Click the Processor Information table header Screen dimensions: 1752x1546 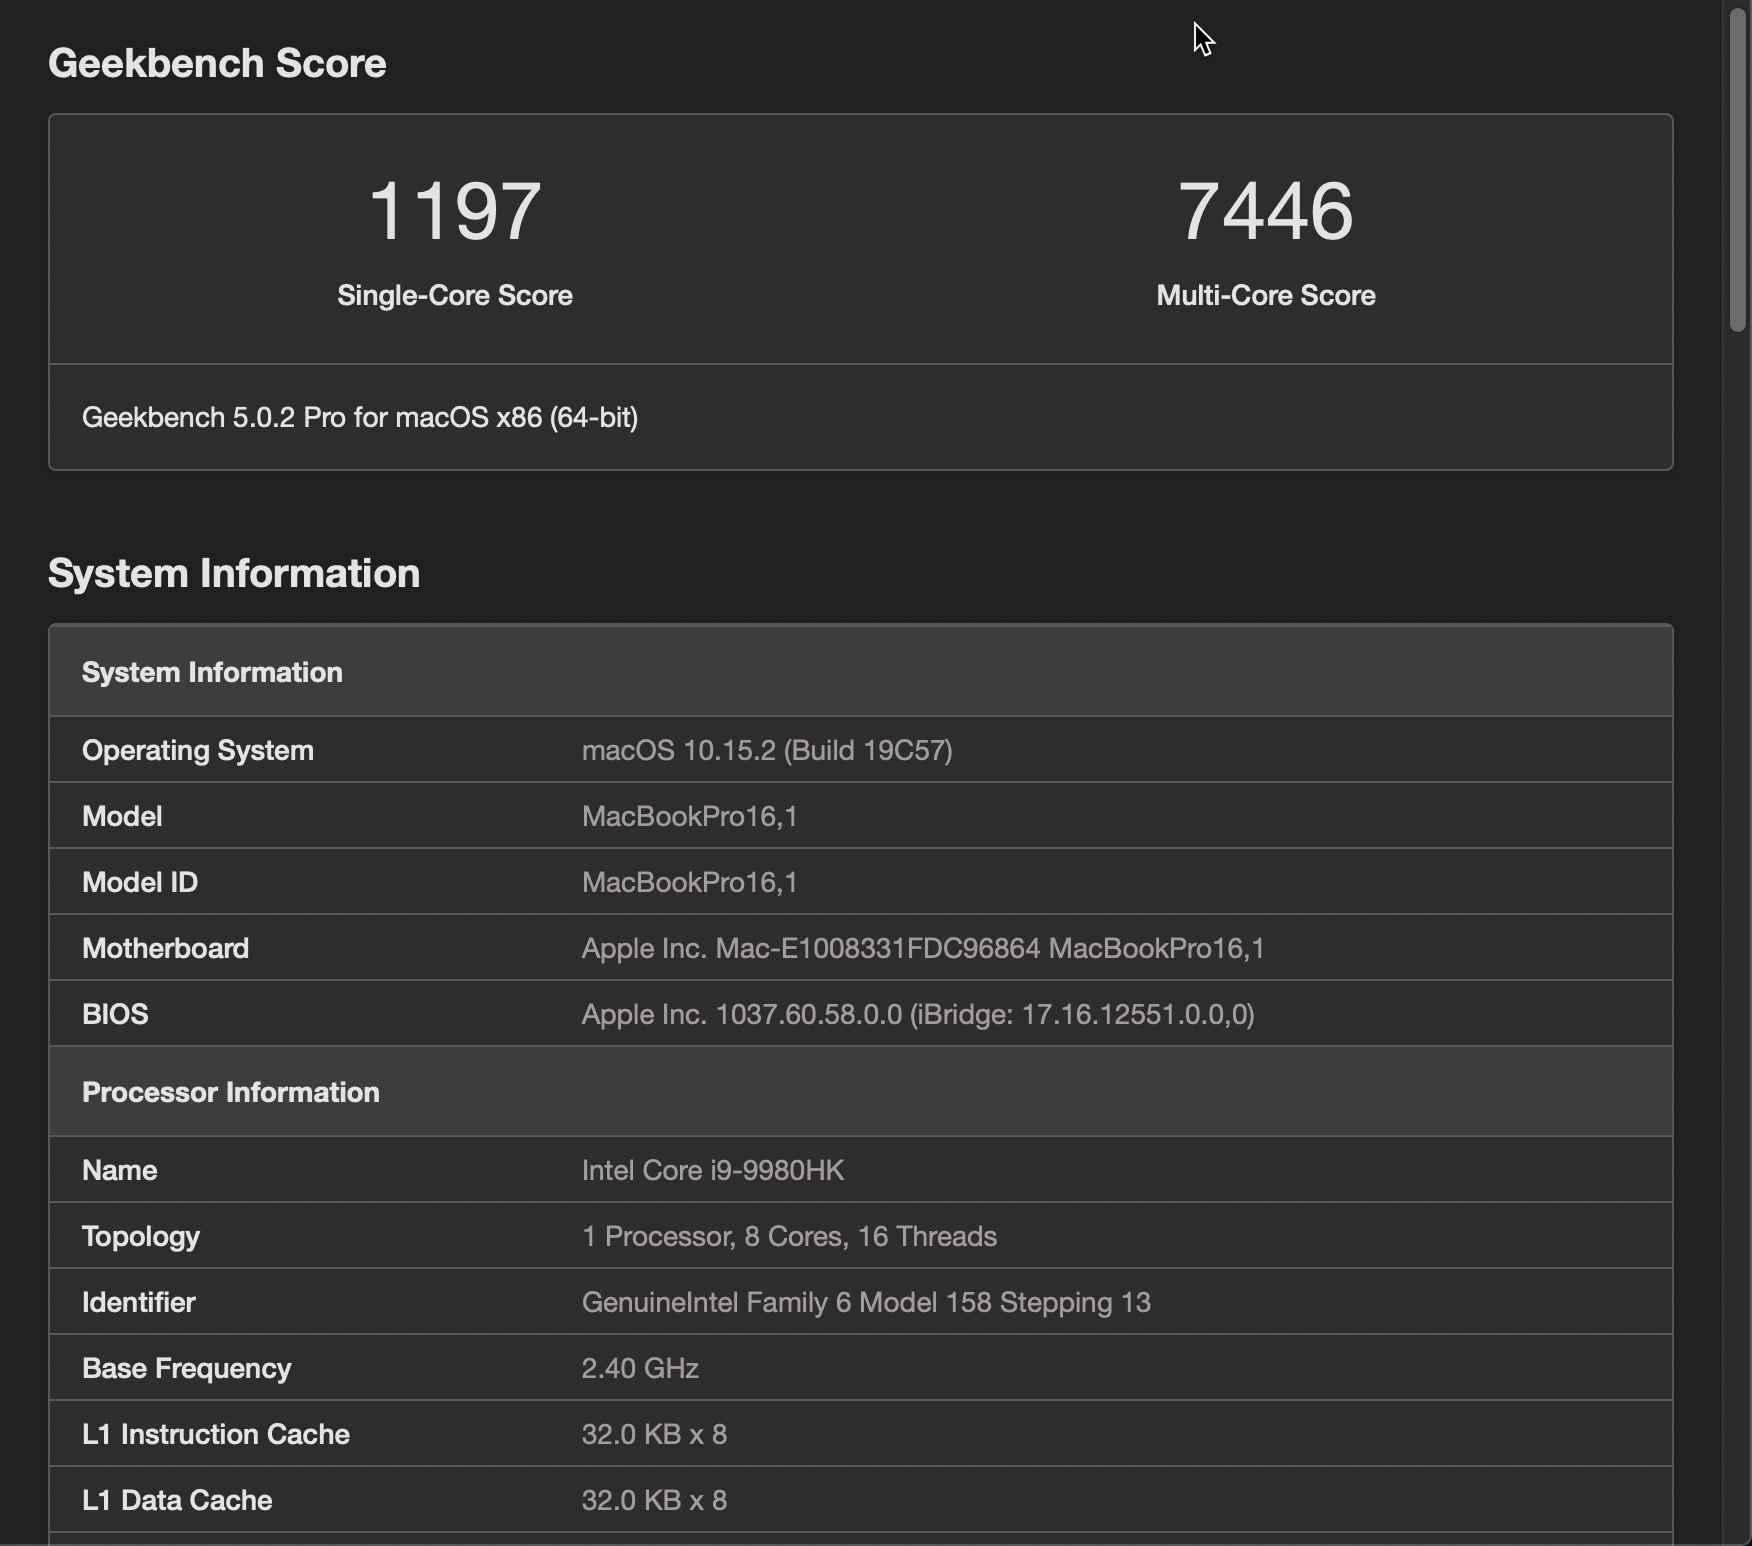pos(231,1092)
